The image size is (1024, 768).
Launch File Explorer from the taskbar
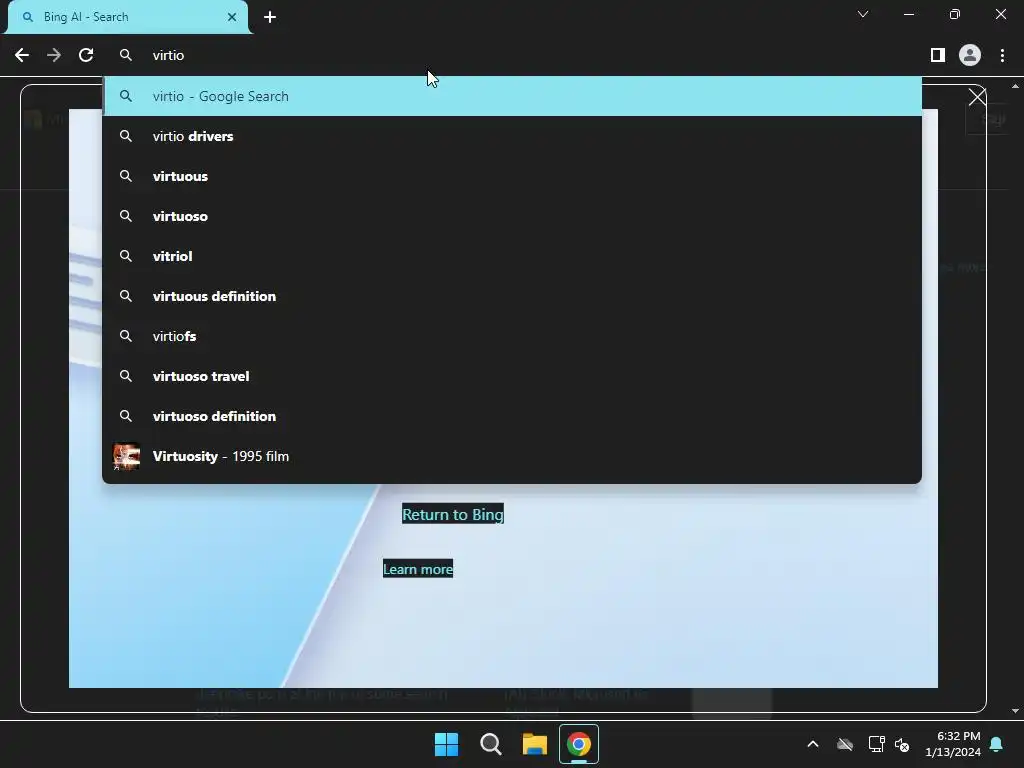coord(534,744)
